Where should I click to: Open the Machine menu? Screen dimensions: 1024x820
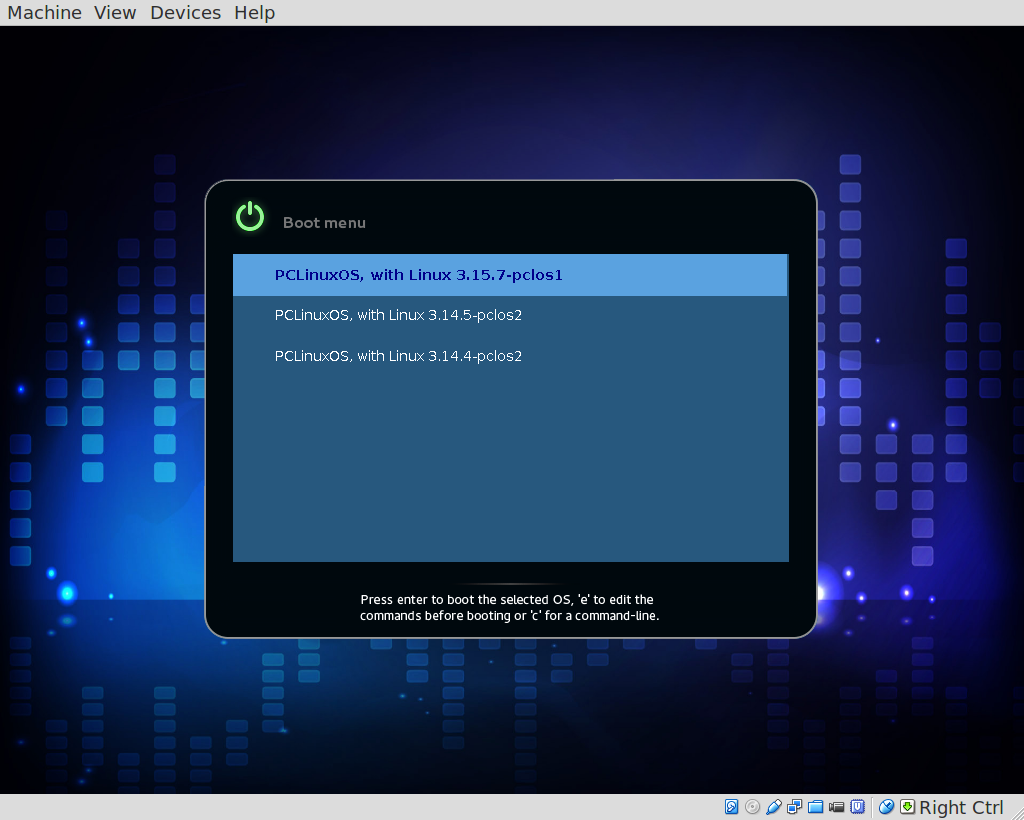point(44,12)
